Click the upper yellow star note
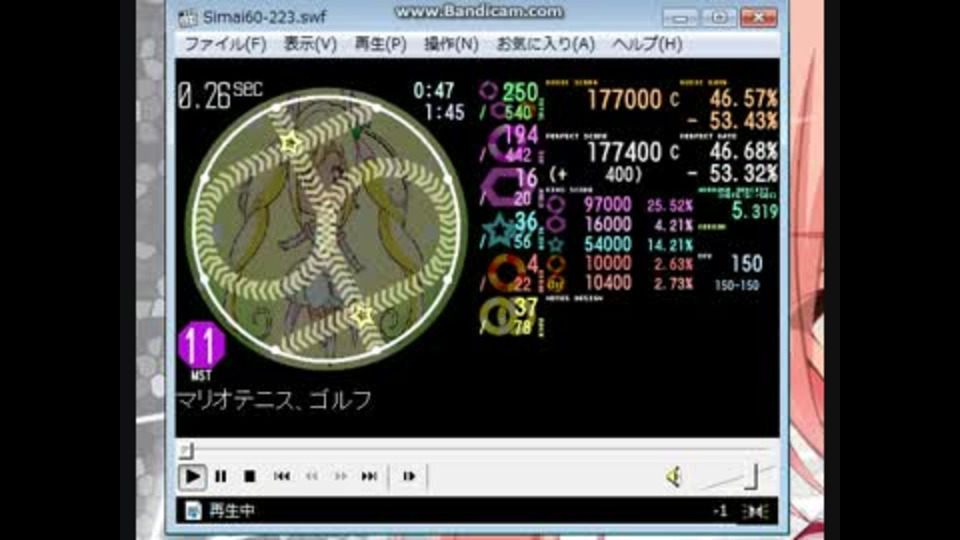This screenshot has height=540, width=960. (x=290, y=143)
